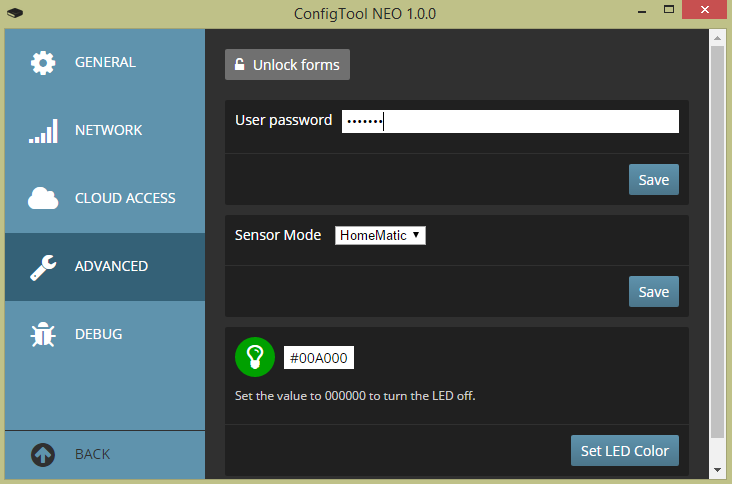Click the General gear icon
The width and height of the screenshot is (732, 484).
tap(43, 63)
